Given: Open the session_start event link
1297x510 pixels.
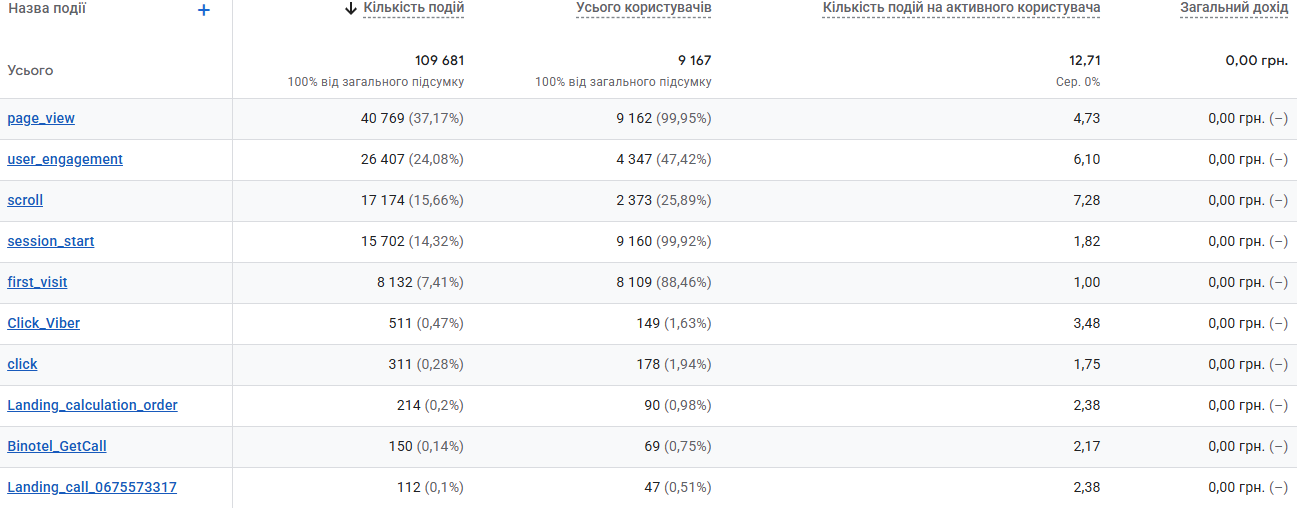Looking at the screenshot, I should 51,241.
